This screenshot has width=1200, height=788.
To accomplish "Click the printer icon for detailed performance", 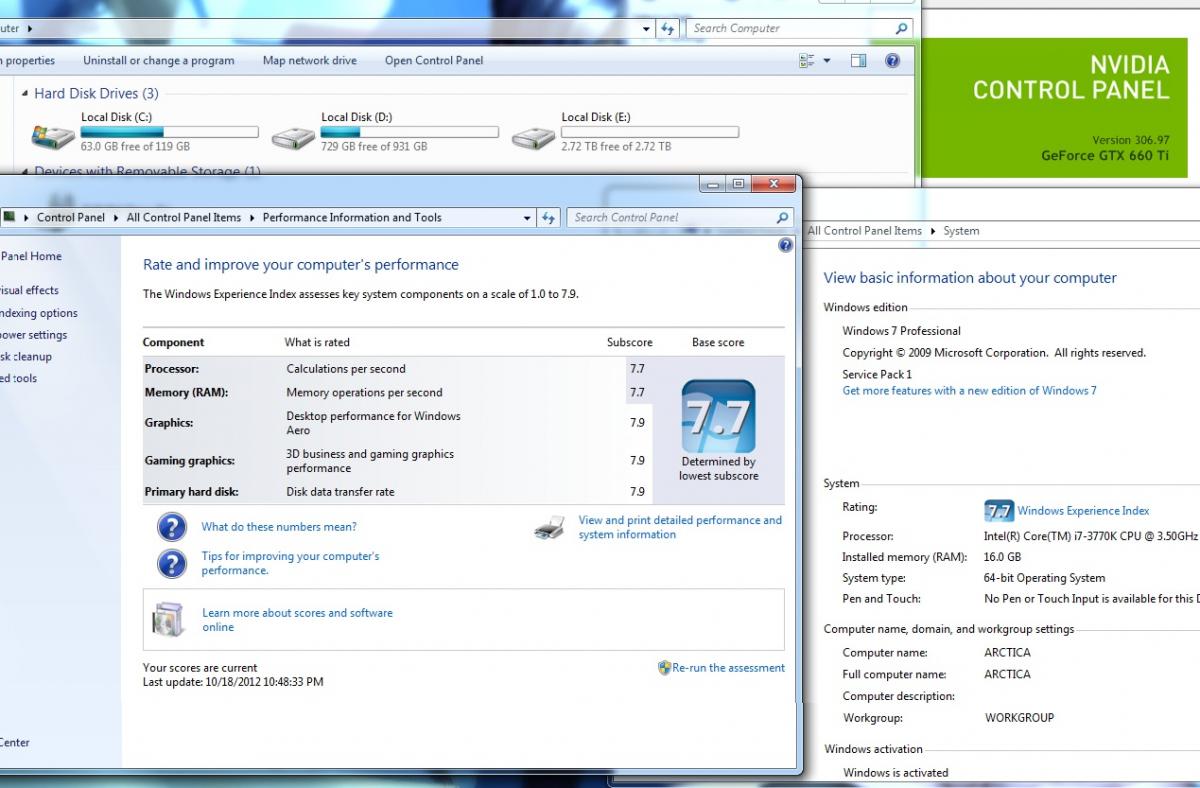I will [x=550, y=527].
